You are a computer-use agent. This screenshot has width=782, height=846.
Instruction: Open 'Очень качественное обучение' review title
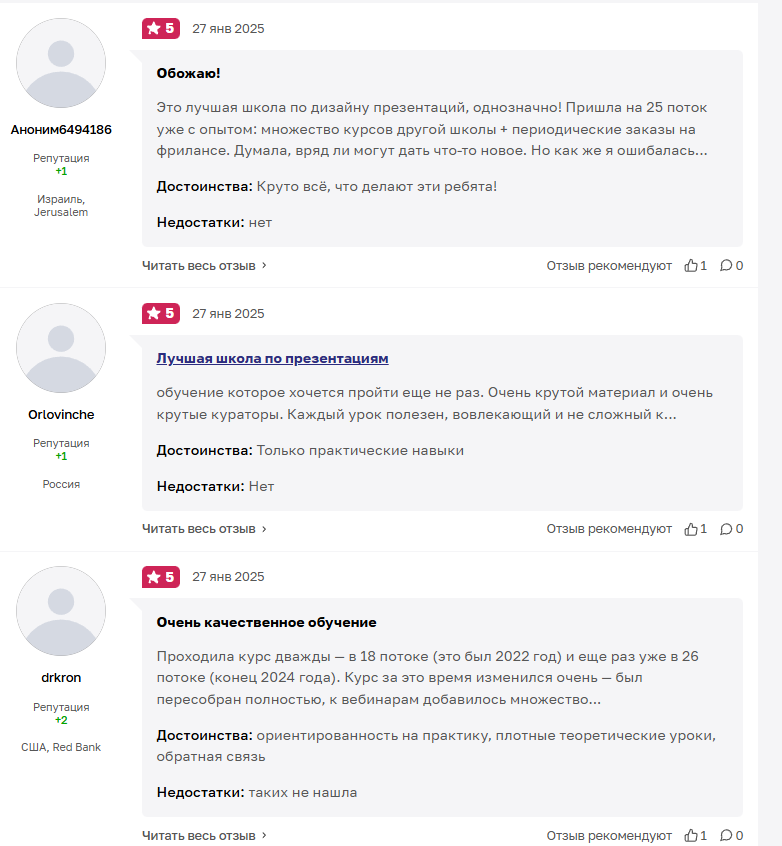(266, 622)
